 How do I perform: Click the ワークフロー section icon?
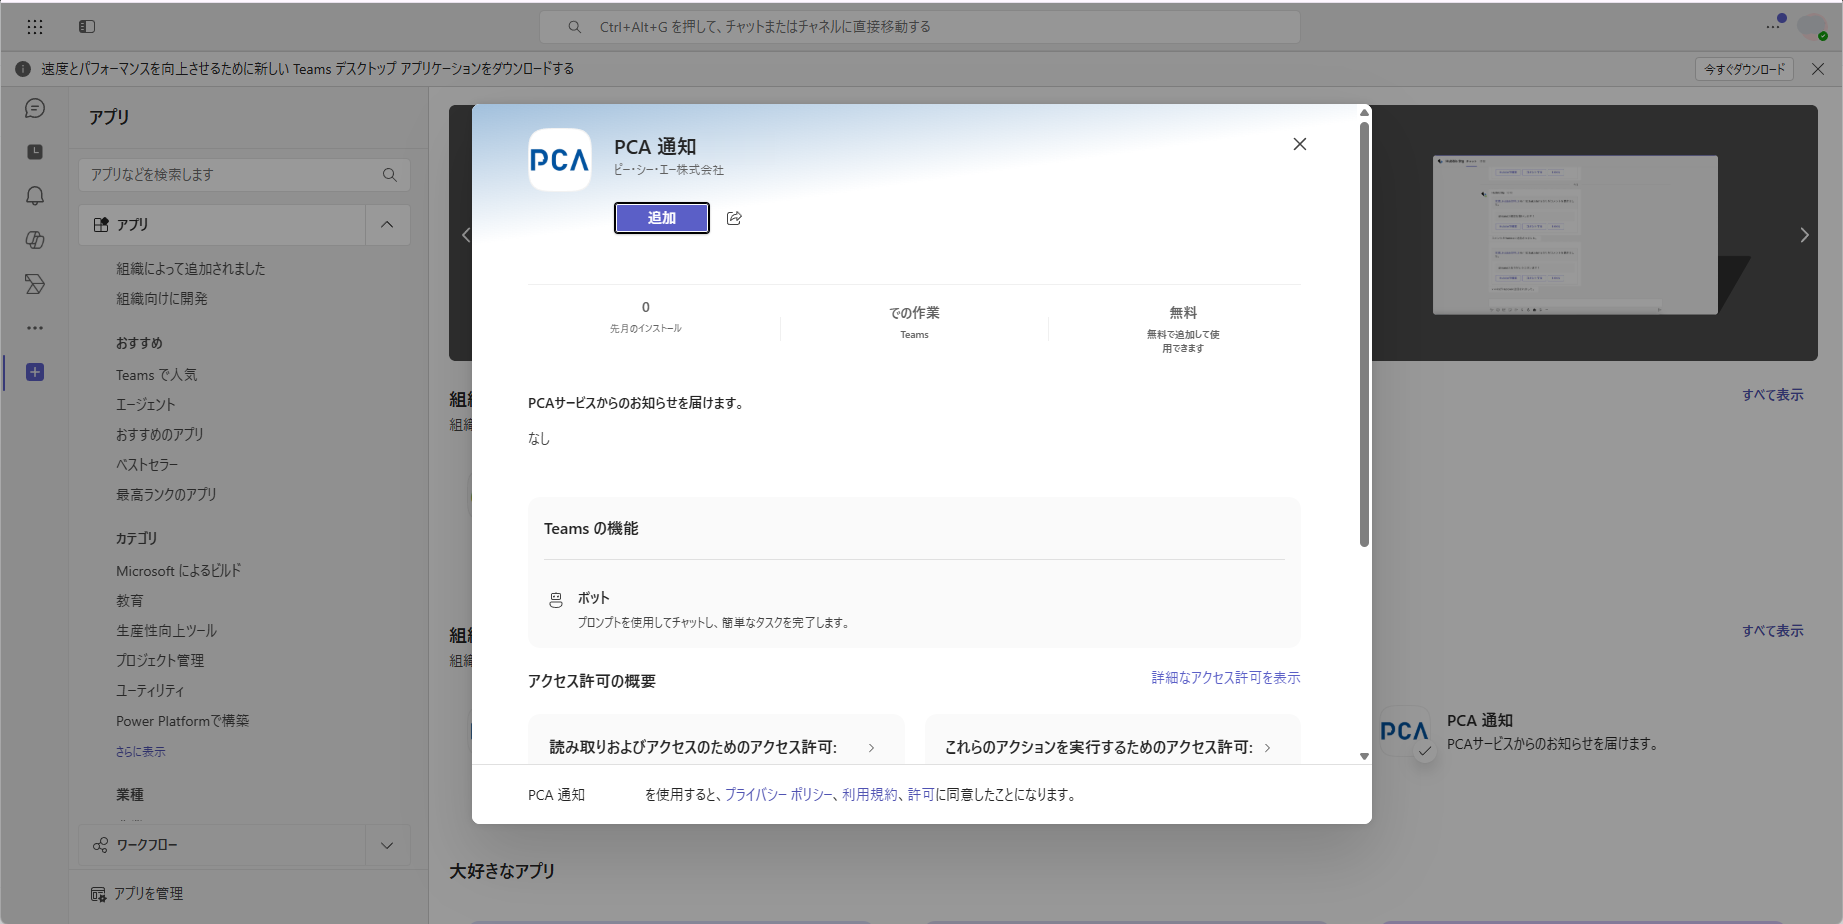pyautogui.click(x=100, y=845)
